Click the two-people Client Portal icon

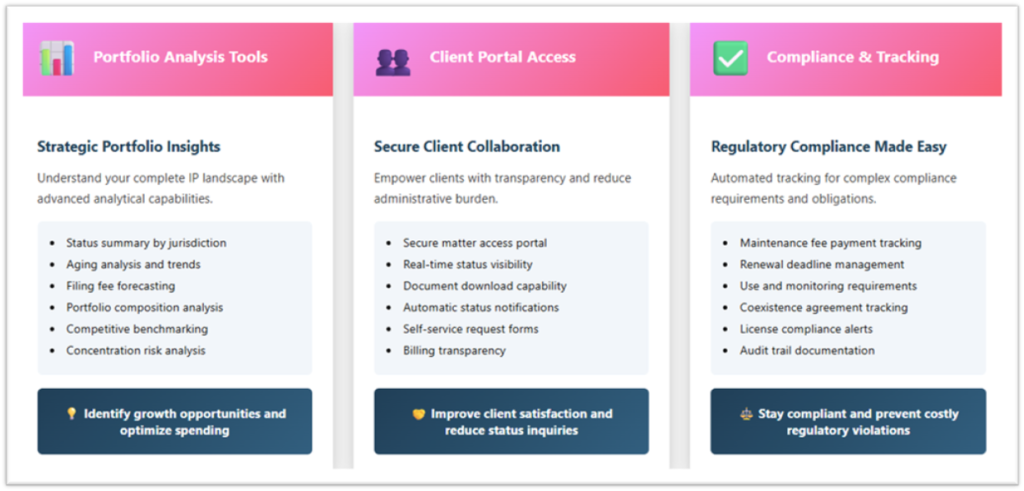pos(393,59)
